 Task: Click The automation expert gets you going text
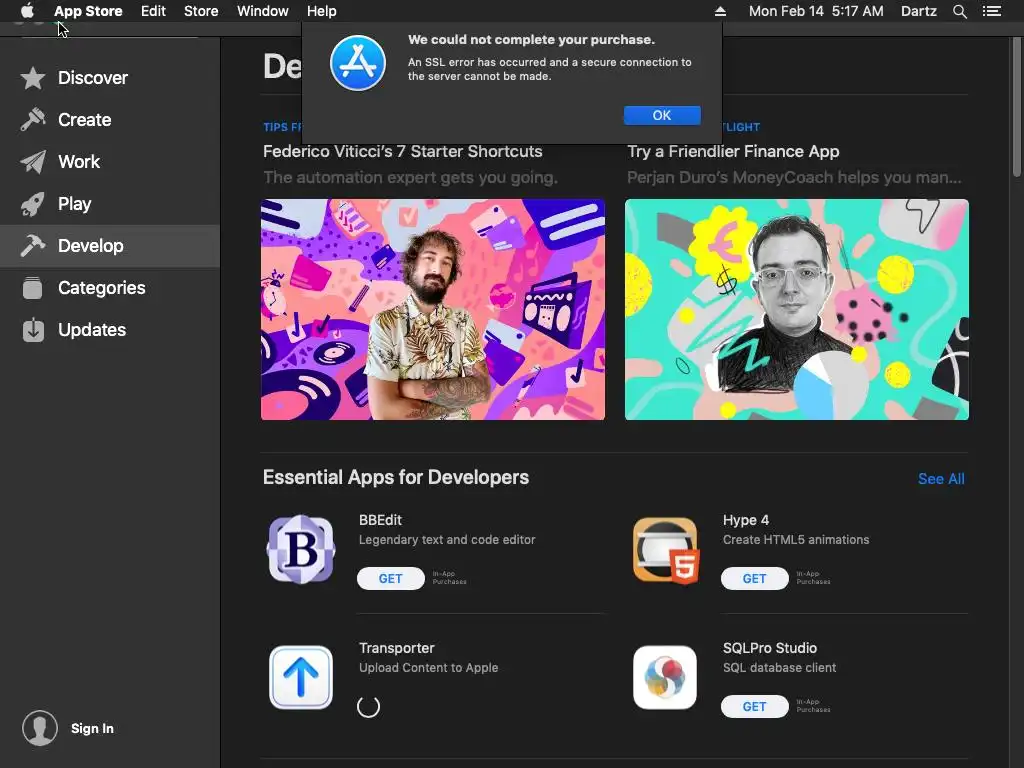[x=410, y=178]
